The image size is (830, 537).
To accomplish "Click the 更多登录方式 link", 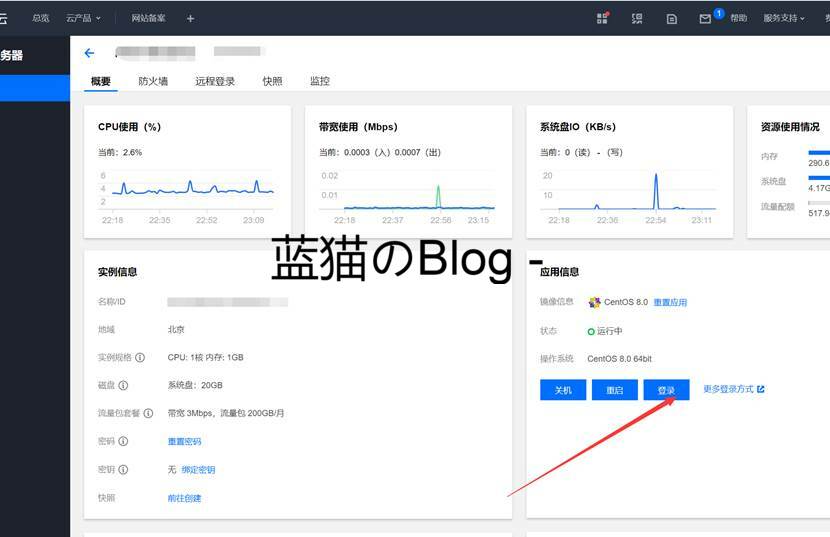I will (x=733, y=389).
